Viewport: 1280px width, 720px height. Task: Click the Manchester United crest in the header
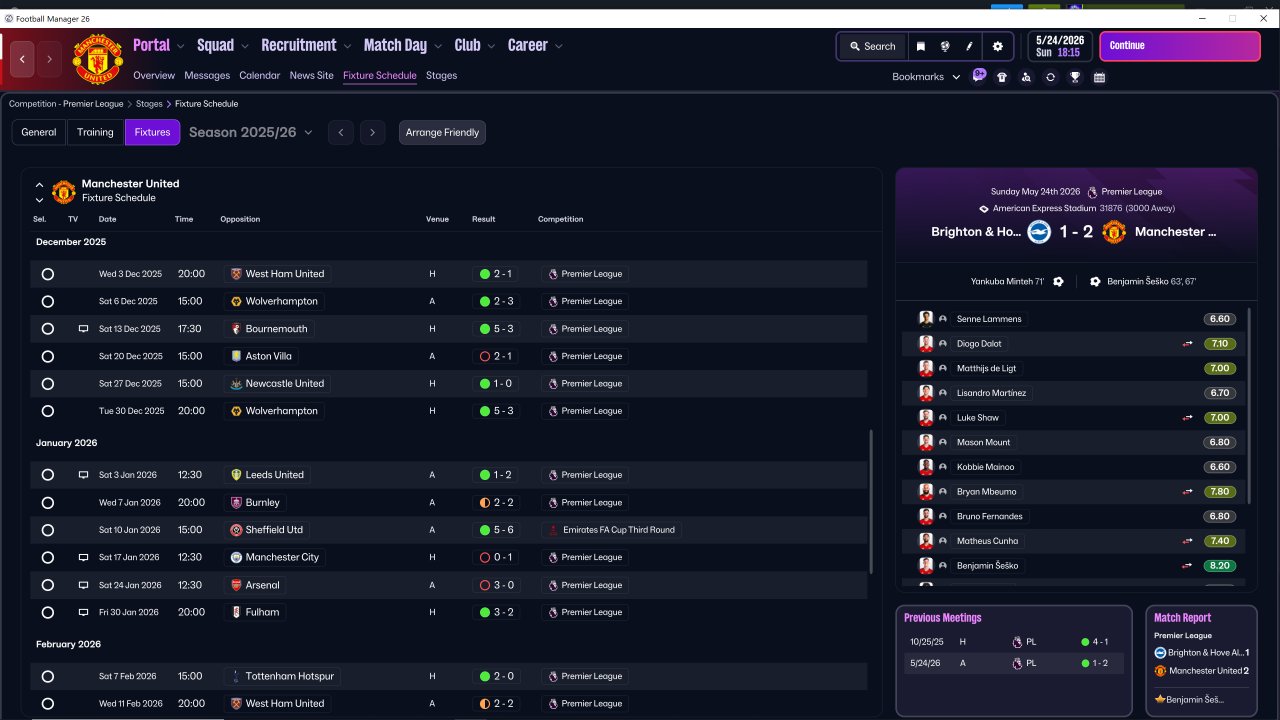(98, 59)
